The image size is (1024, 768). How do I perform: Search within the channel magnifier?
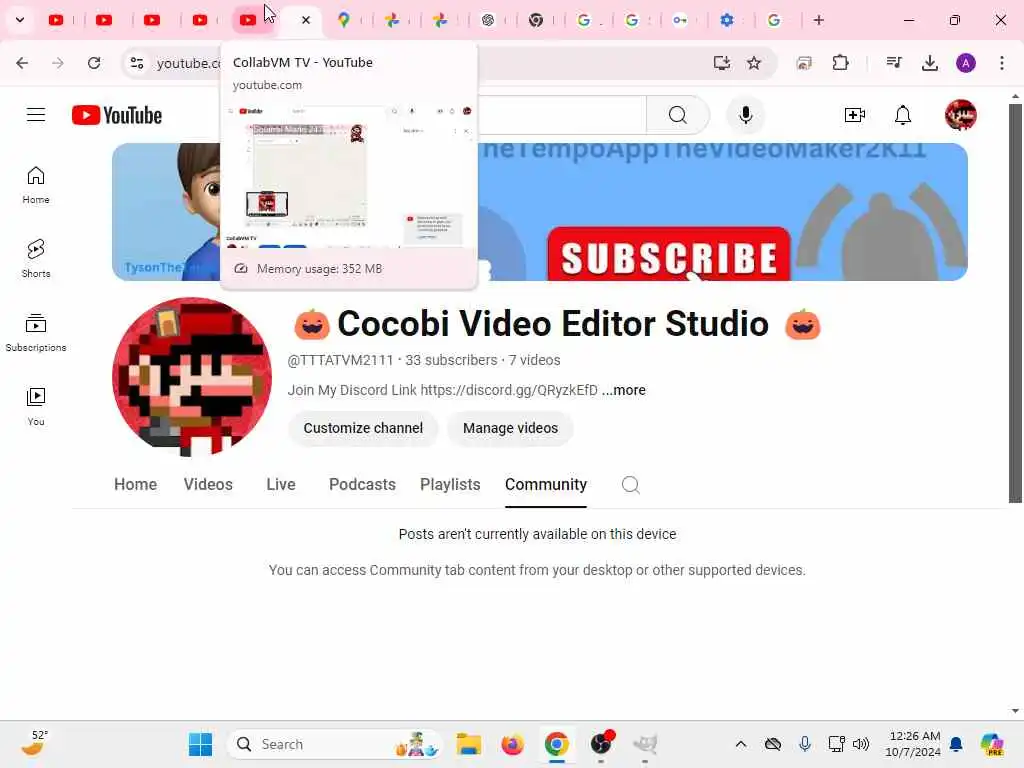pos(630,485)
